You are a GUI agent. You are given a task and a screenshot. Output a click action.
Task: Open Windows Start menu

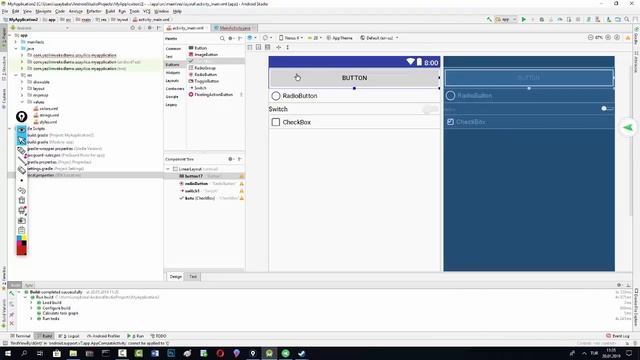tap(7, 353)
